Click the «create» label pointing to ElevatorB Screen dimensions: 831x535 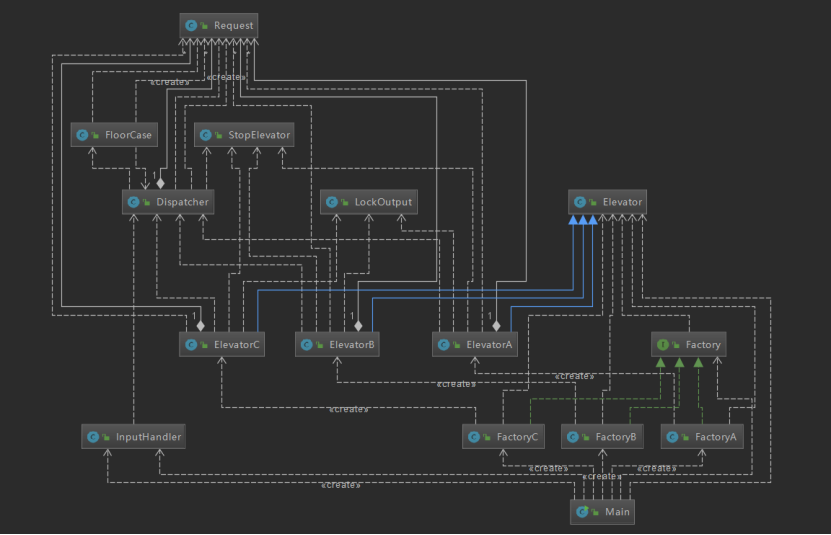456,384
